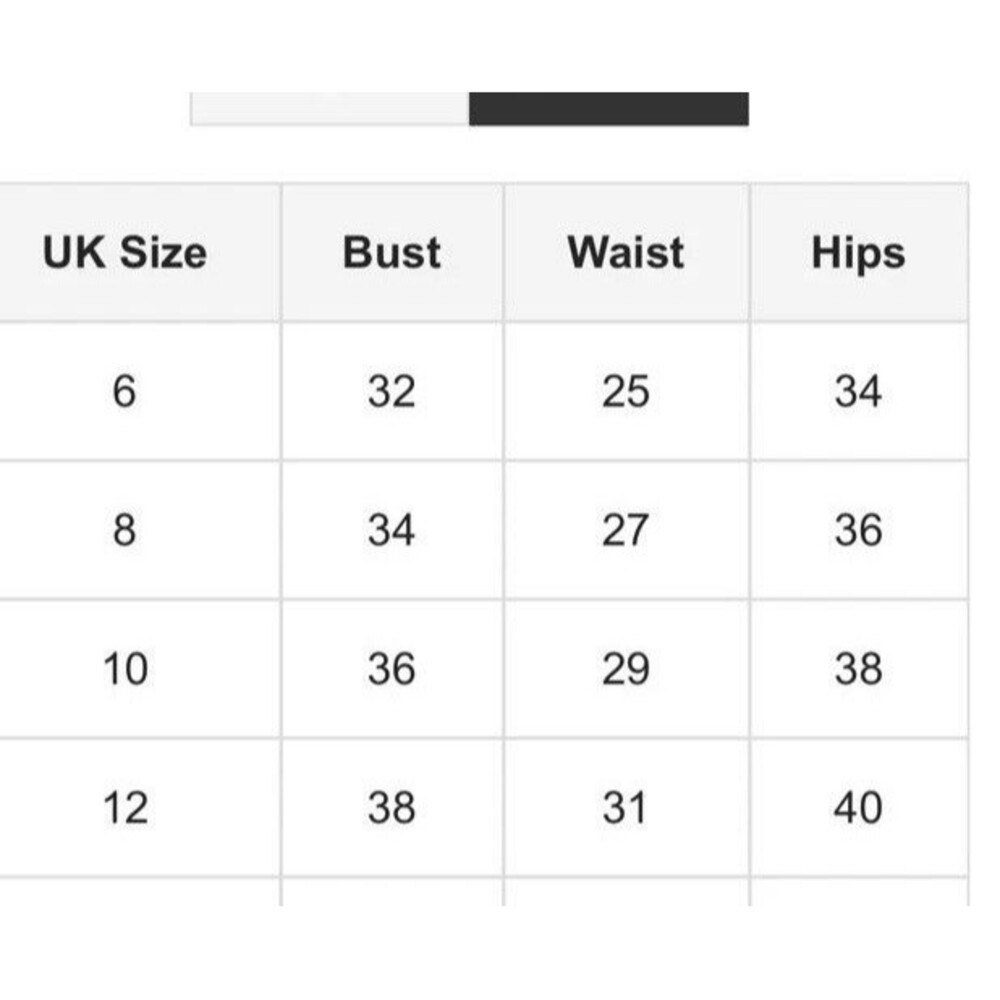The width and height of the screenshot is (1000, 1000).
Task: Click waist value 29 for size 10
Action: tap(626, 669)
